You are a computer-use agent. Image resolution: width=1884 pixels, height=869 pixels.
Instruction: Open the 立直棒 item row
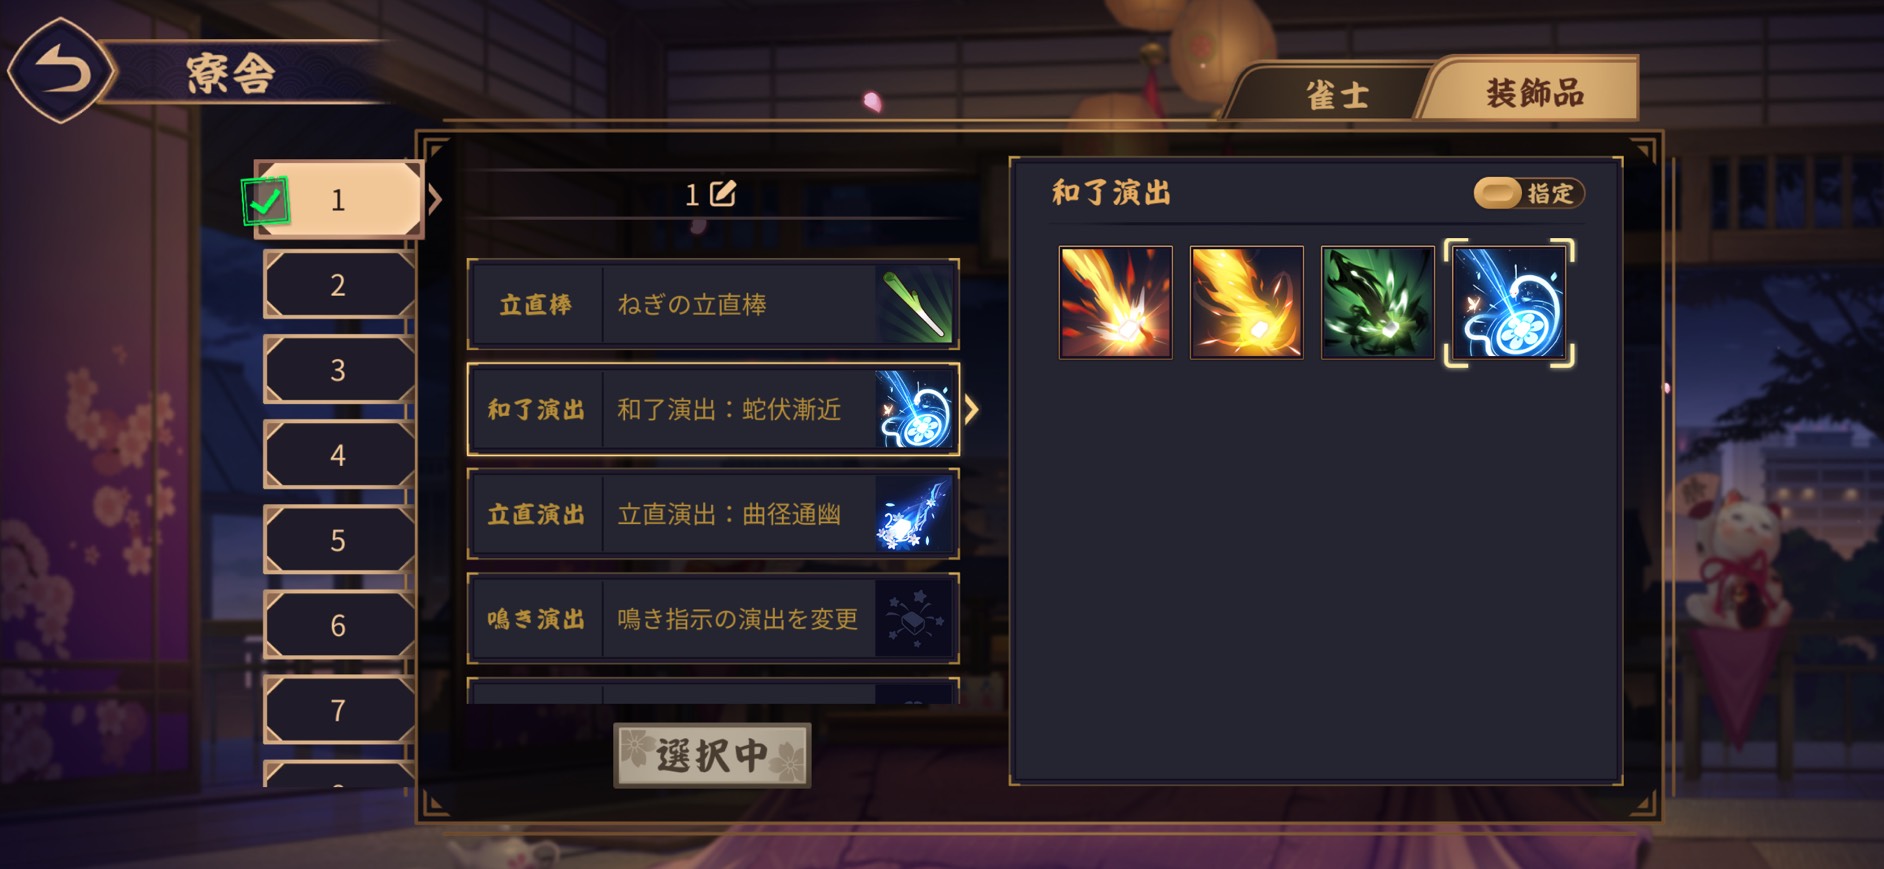(x=713, y=305)
